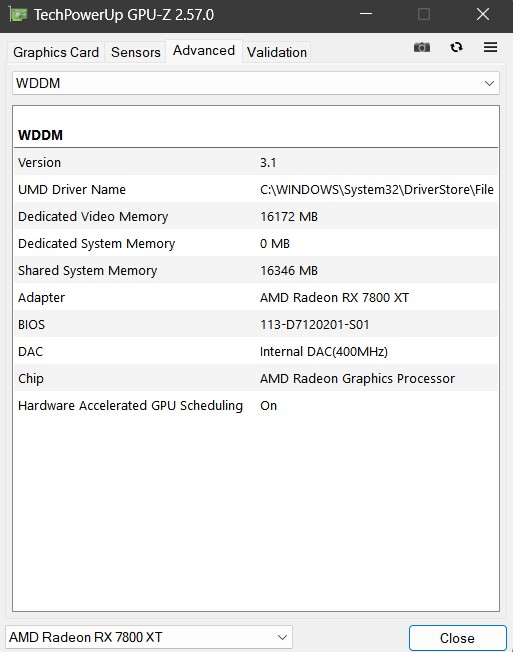Click the screenshot camera icon

pyautogui.click(x=422, y=47)
